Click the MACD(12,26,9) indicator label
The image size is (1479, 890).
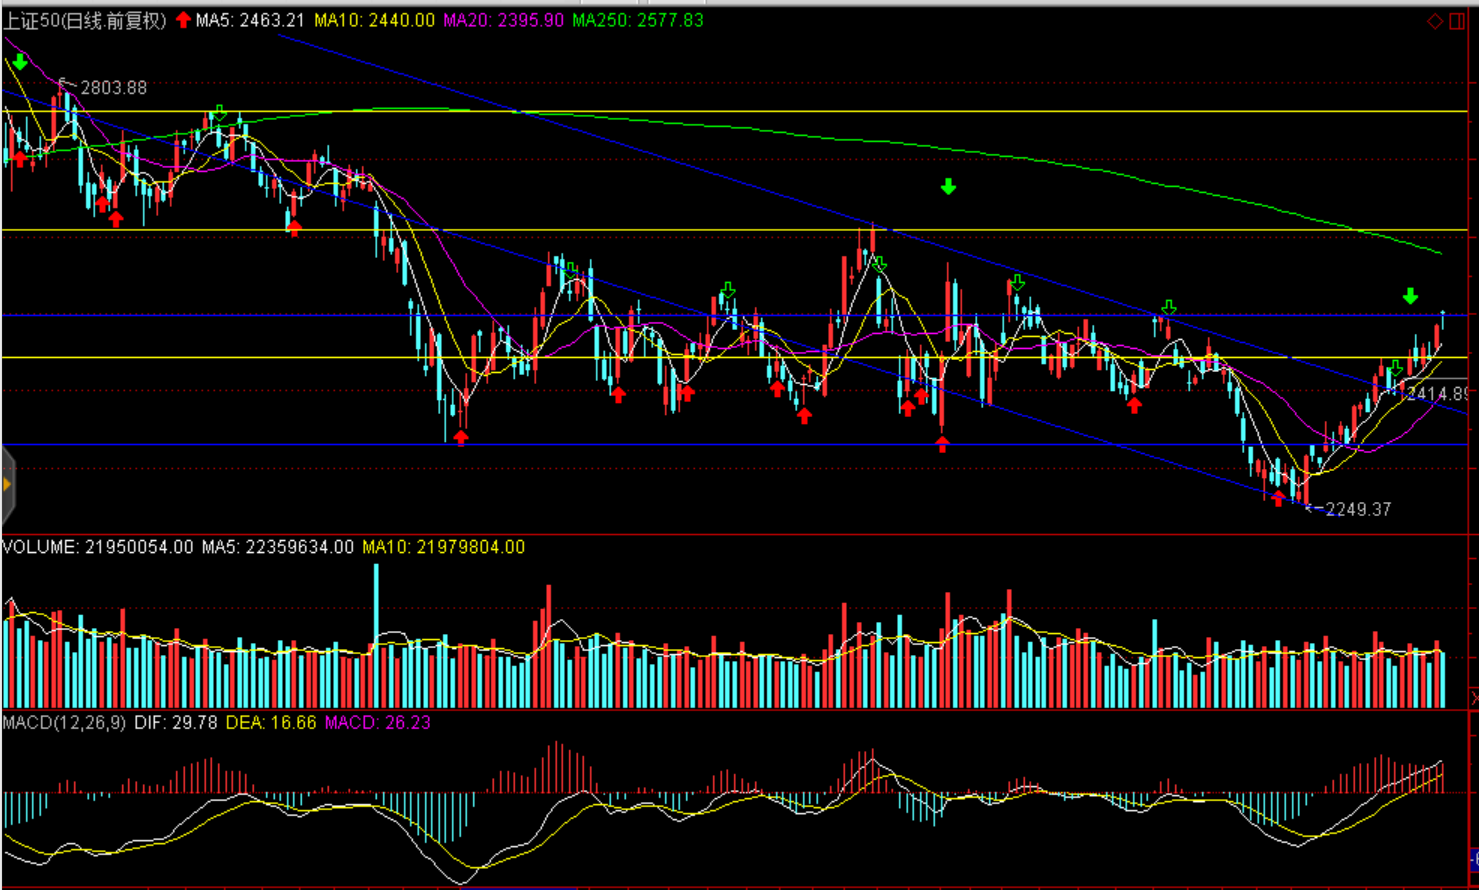[x=64, y=722]
